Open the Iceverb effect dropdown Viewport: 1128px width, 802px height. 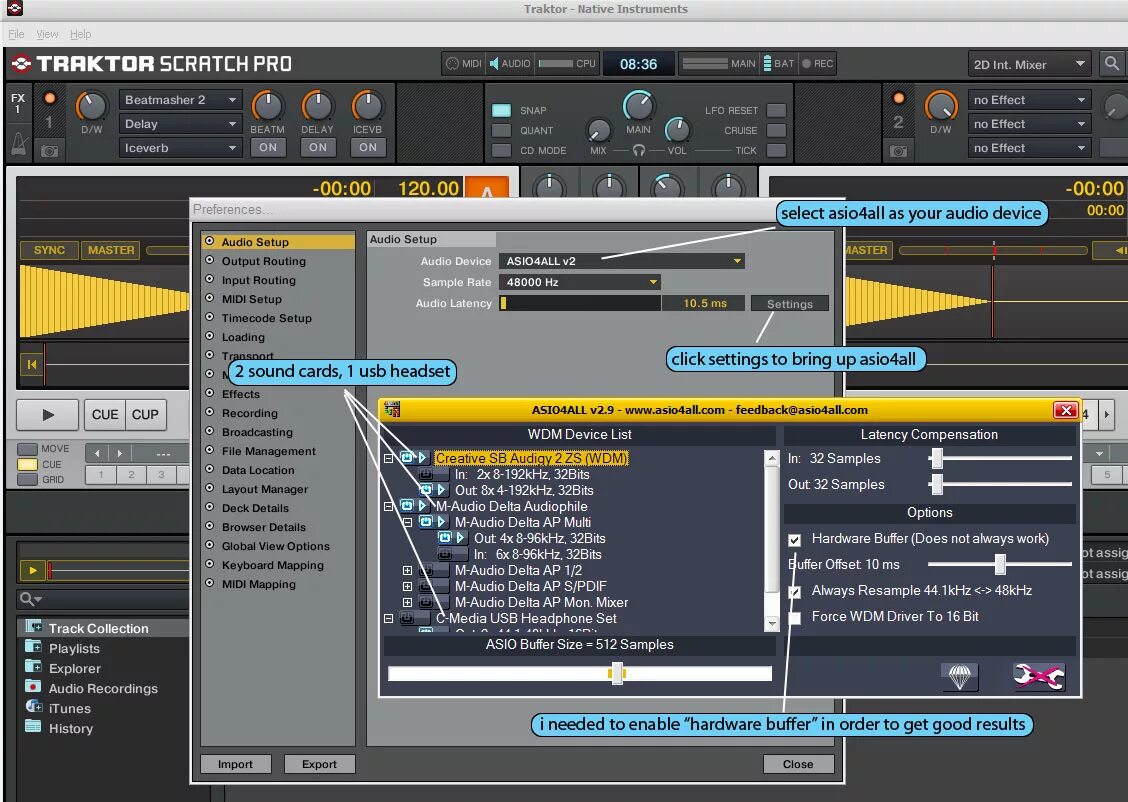(x=180, y=148)
